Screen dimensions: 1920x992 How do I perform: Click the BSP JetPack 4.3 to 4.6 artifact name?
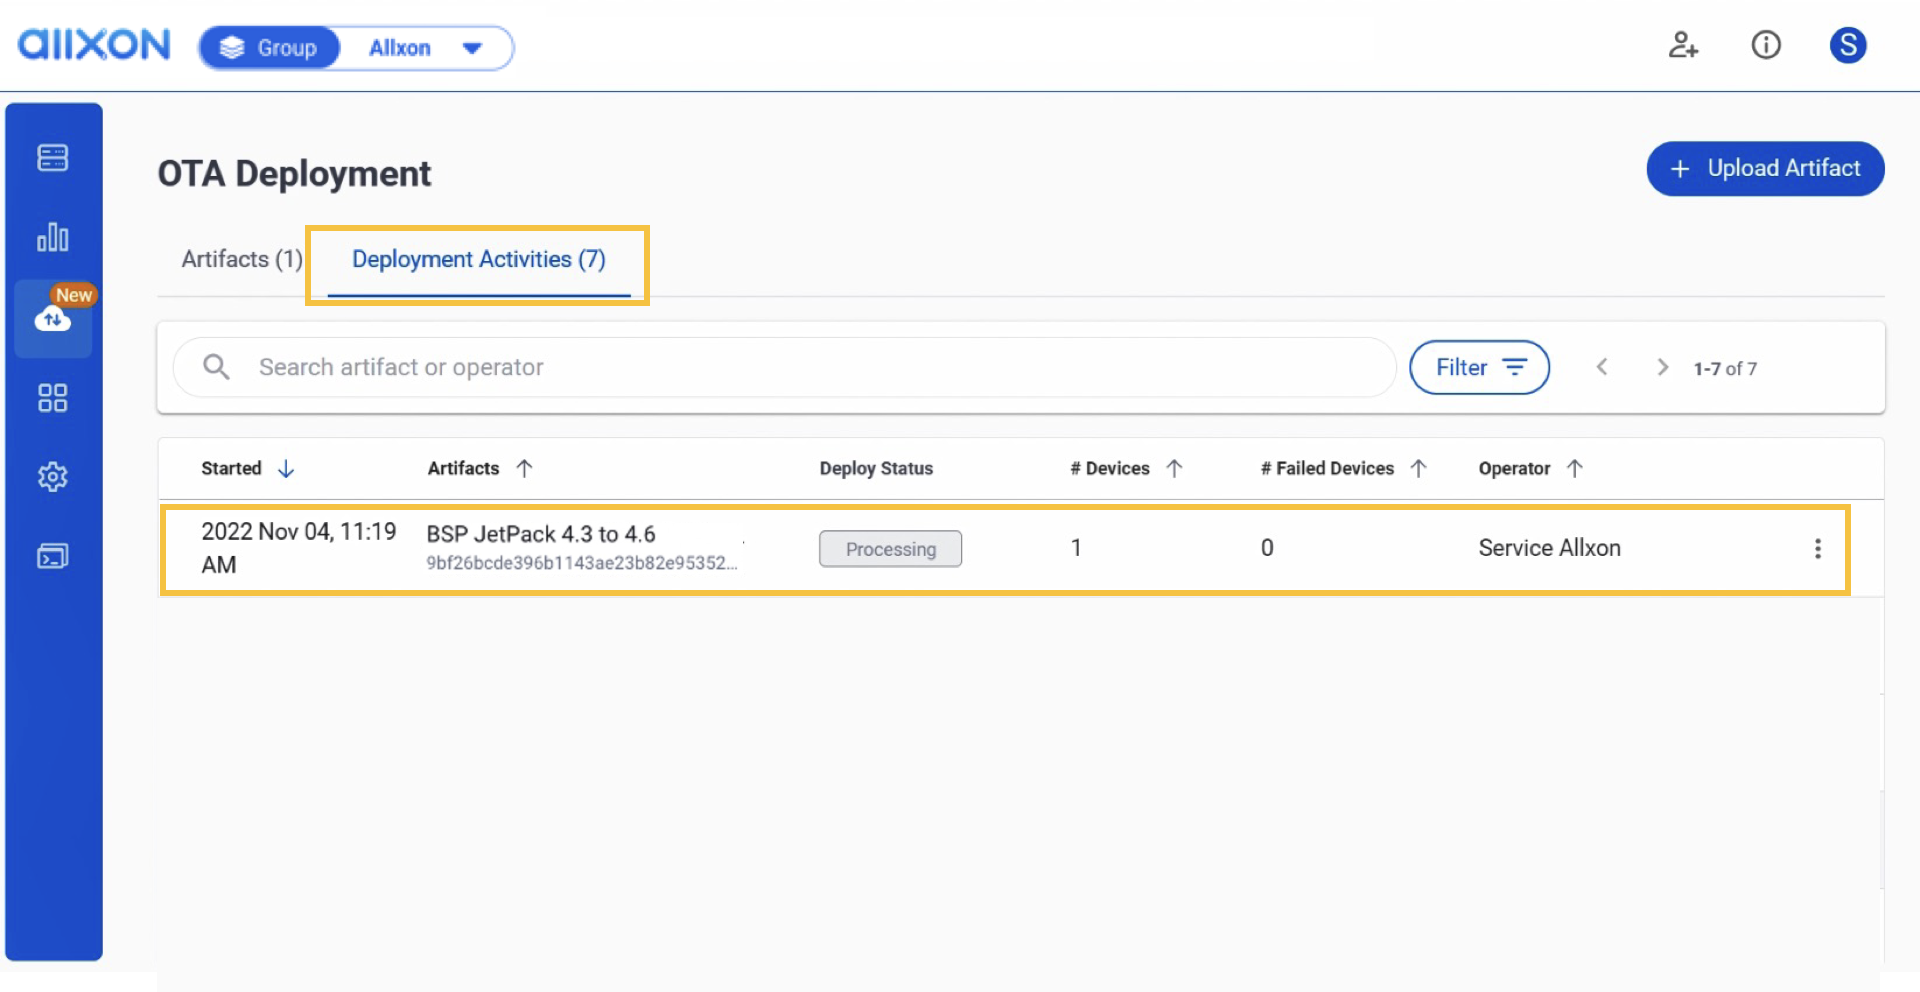click(541, 534)
